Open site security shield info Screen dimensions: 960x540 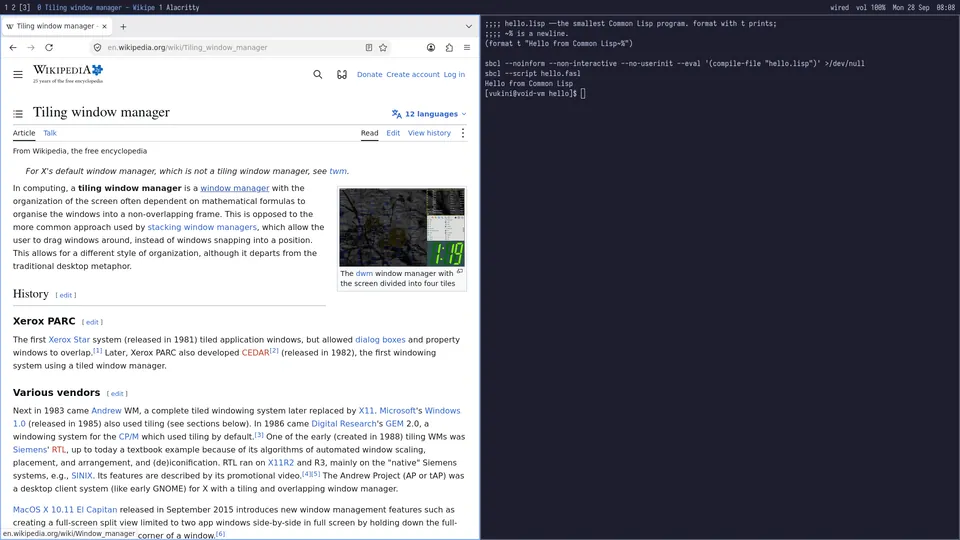[x=97, y=47]
